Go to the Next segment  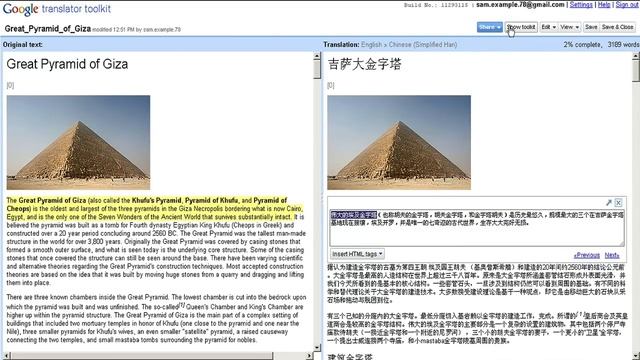(x=612, y=256)
